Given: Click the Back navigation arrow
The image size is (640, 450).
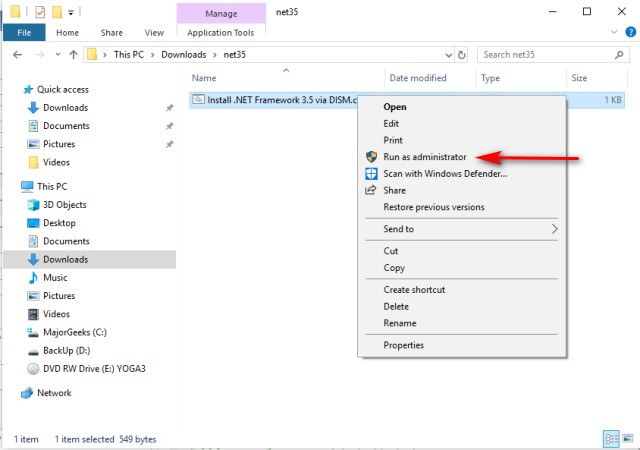Looking at the screenshot, I should [15, 54].
